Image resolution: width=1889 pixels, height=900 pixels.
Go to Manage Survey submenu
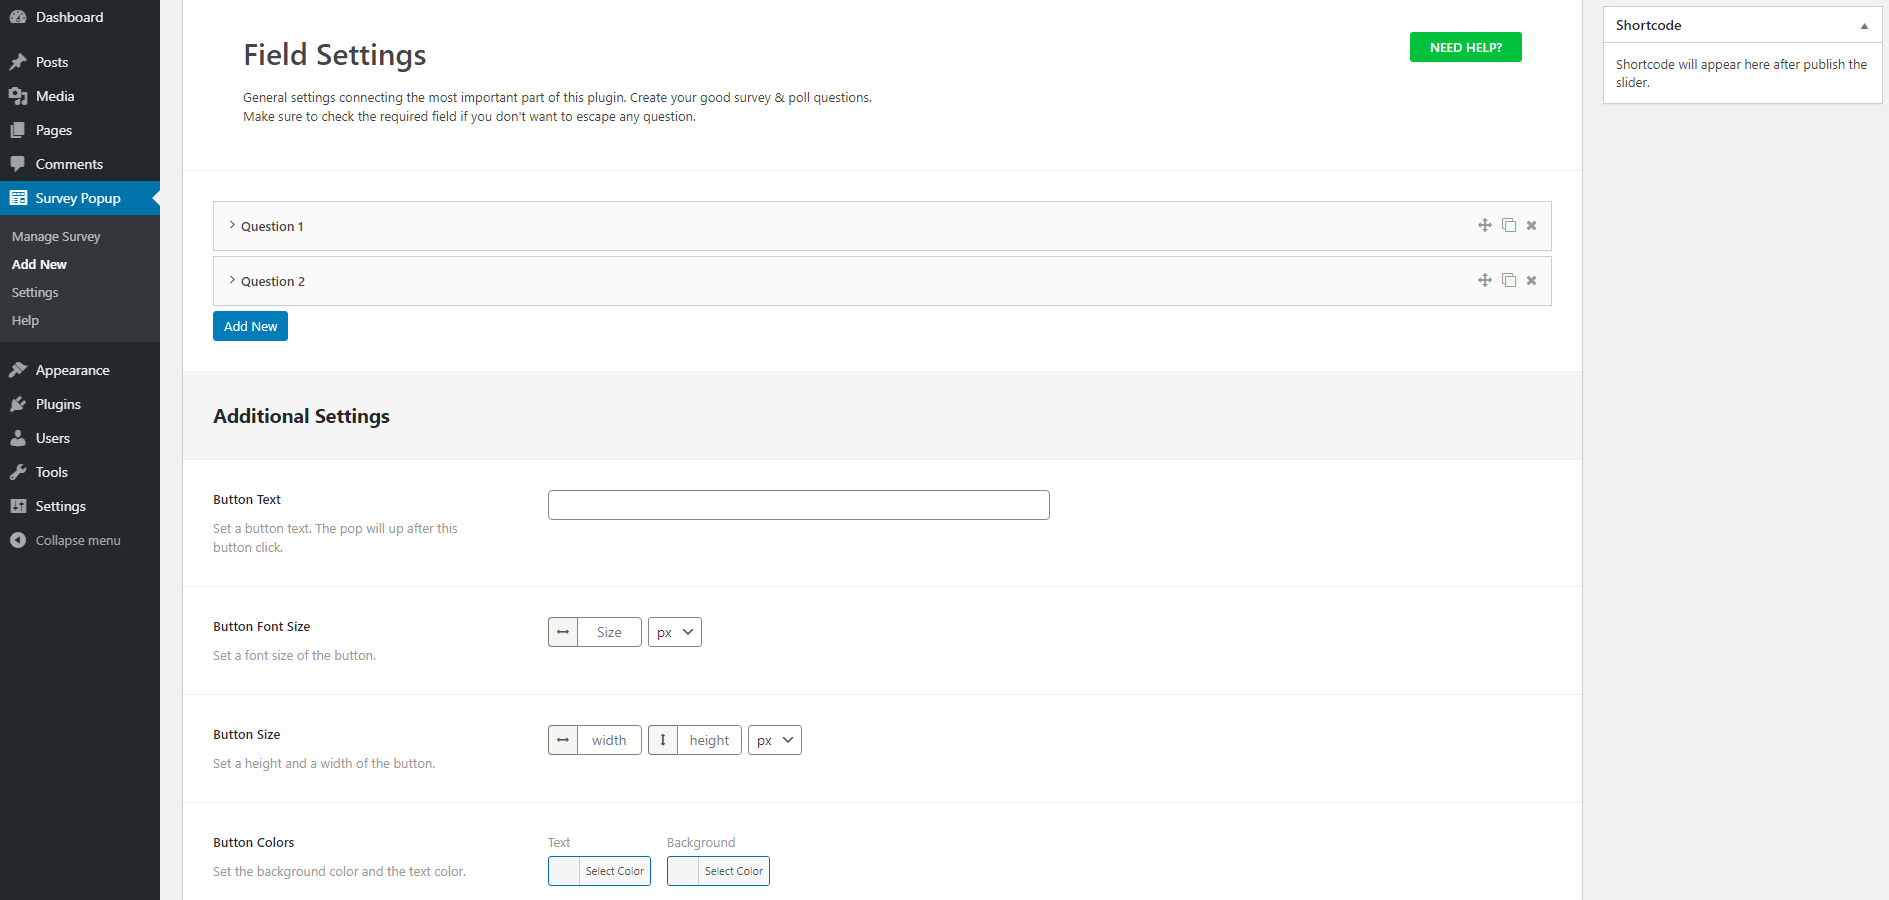point(56,237)
